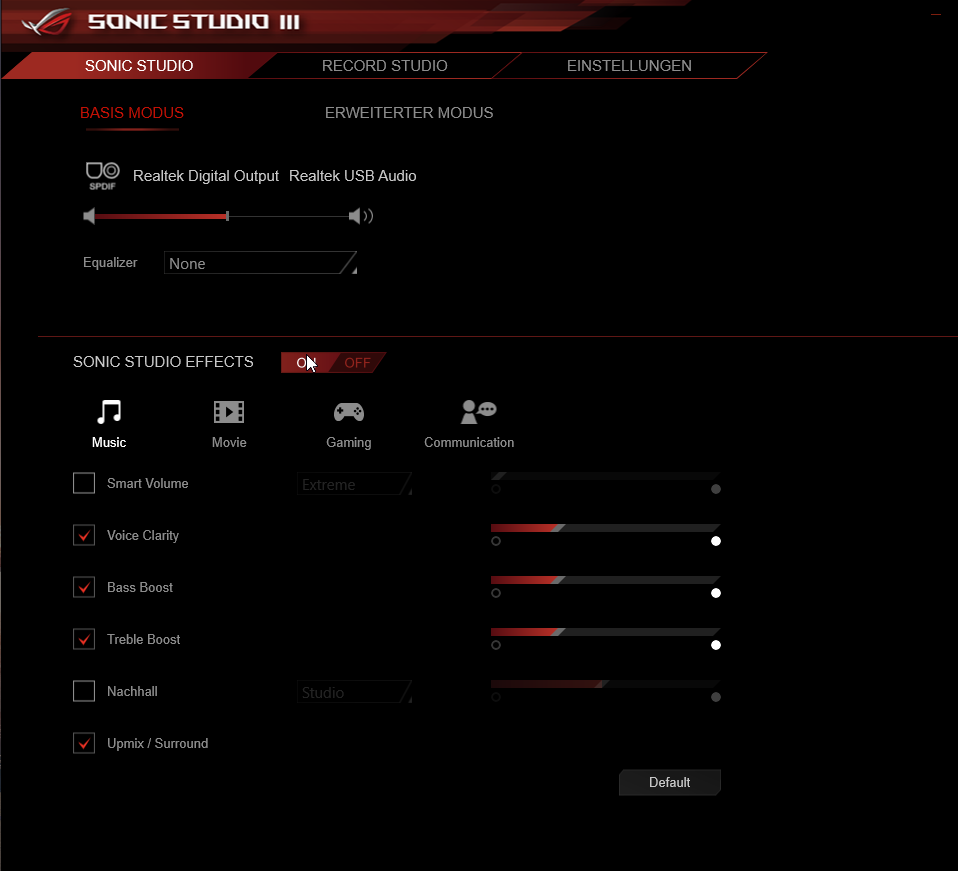Screen dimensions: 958x871
Task: Click the Nachhall level slider bar
Action: (605, 683)
